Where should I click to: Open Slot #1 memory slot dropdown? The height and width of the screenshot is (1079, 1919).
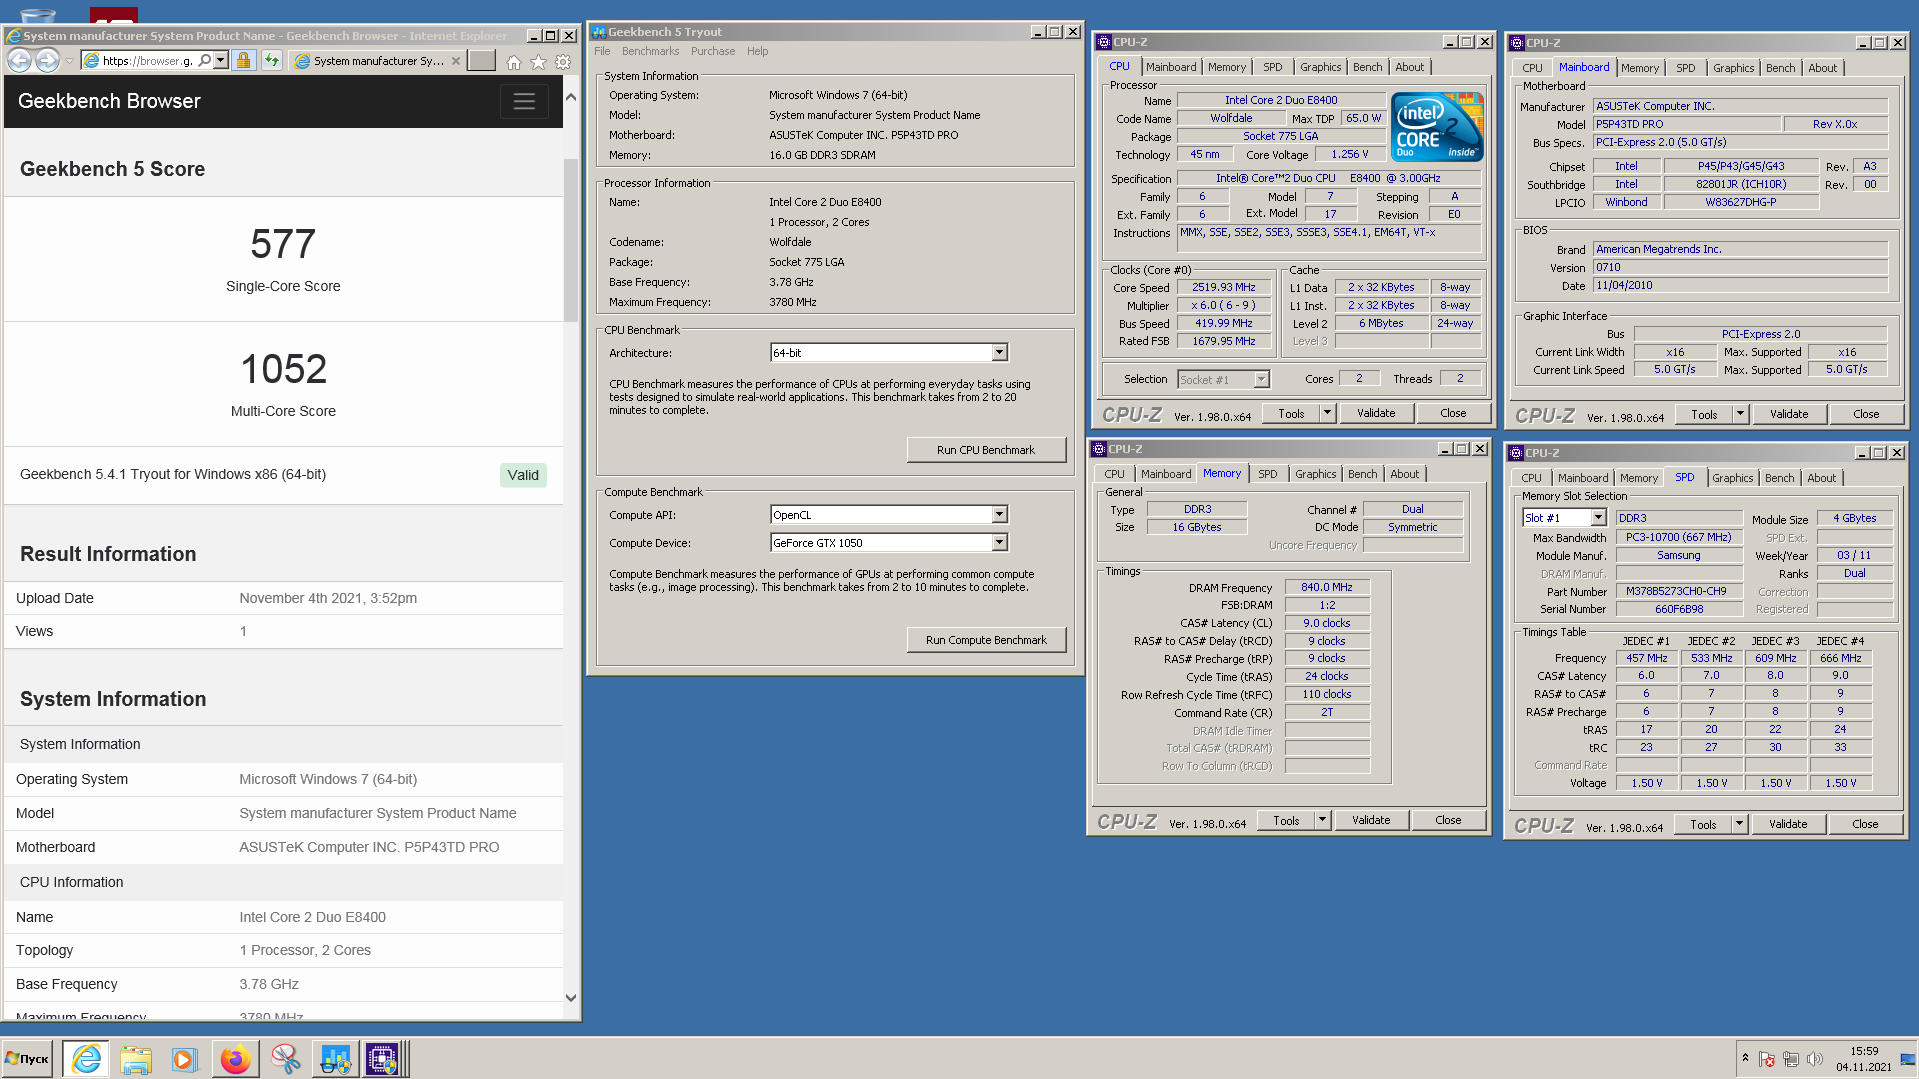click(1598, 518)
